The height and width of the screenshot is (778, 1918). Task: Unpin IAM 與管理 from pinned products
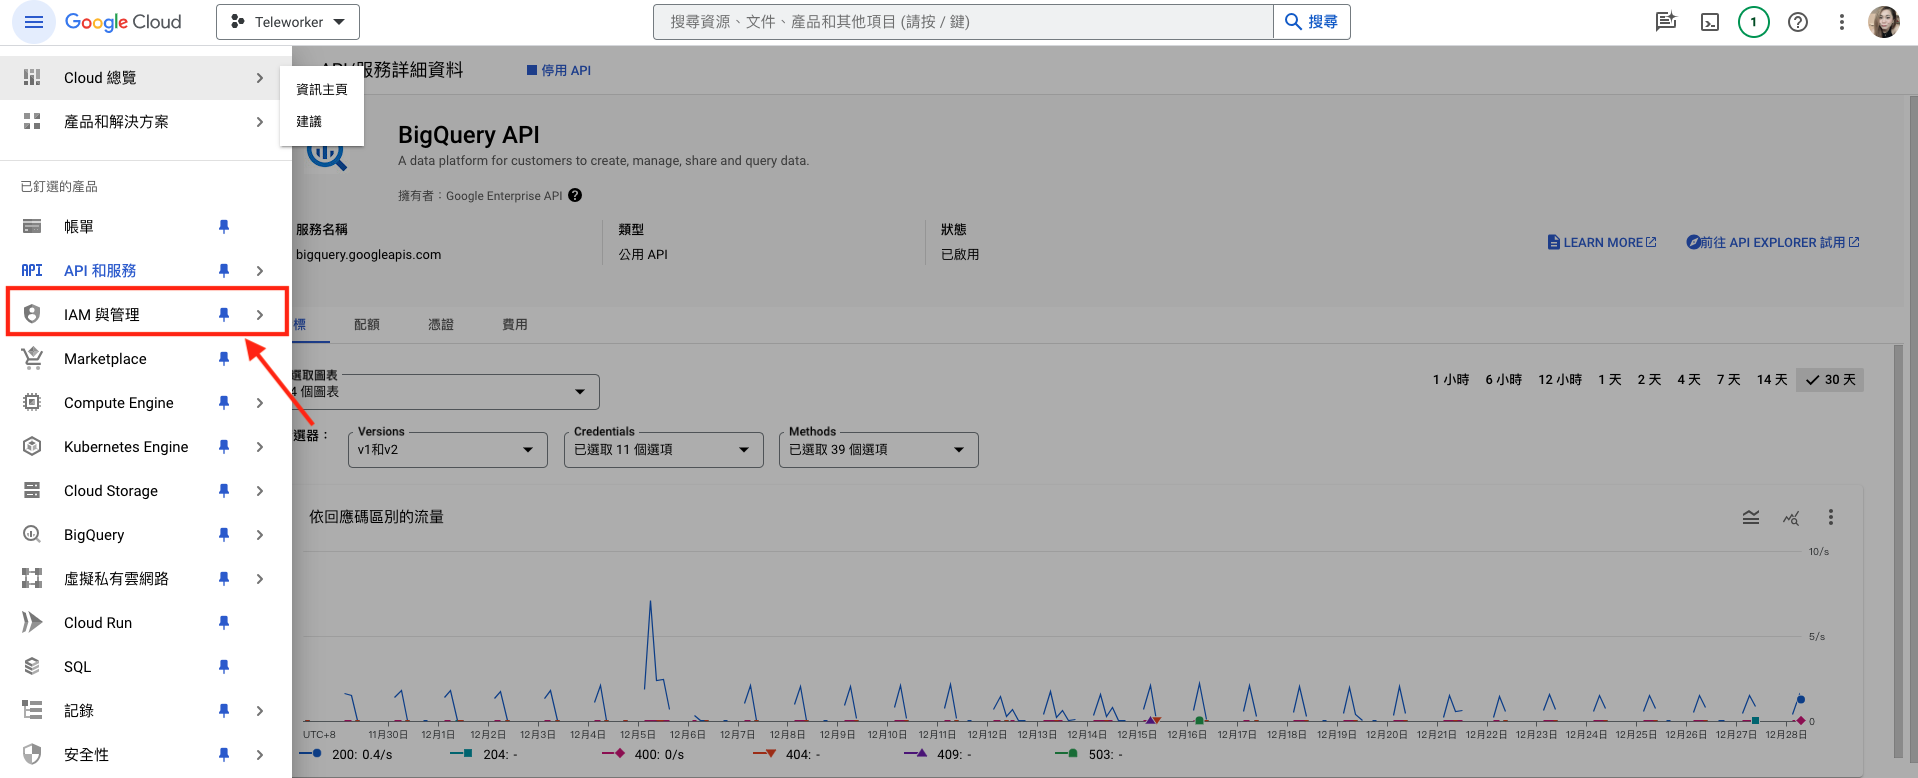224,315
